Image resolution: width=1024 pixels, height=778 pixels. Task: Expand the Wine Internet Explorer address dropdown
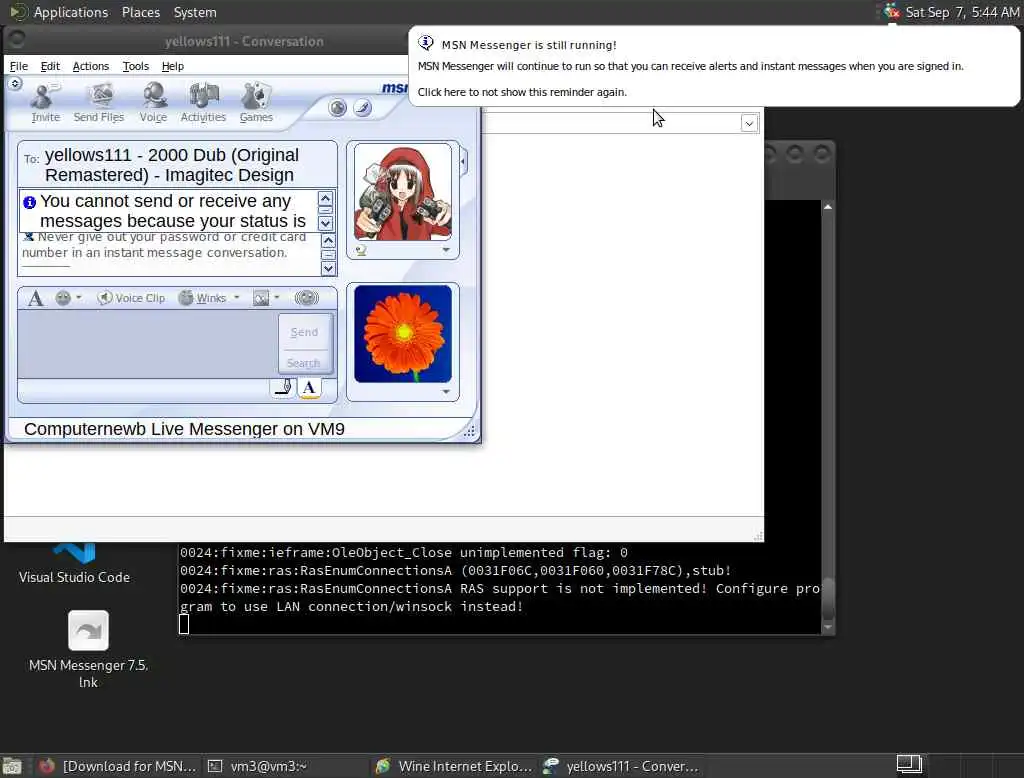(749, 123)
